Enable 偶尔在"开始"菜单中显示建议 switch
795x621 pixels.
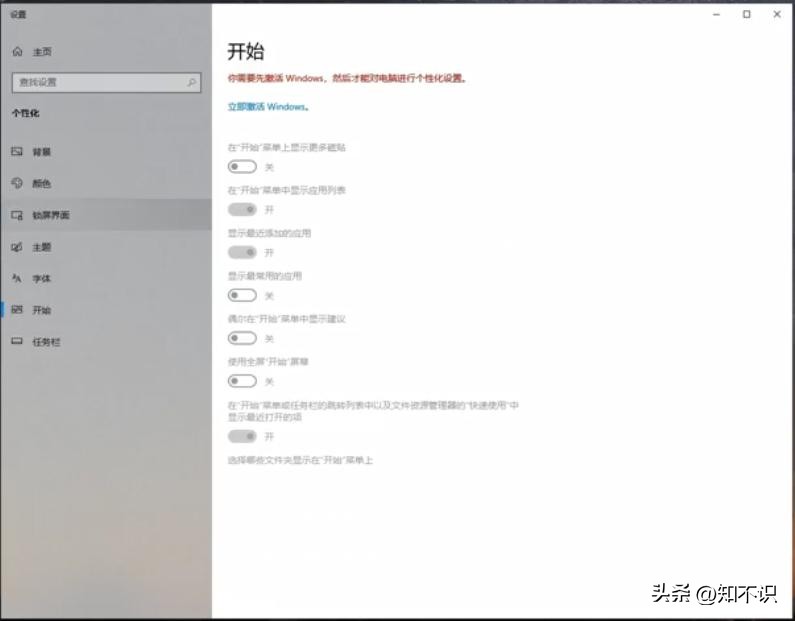(242, 338)
